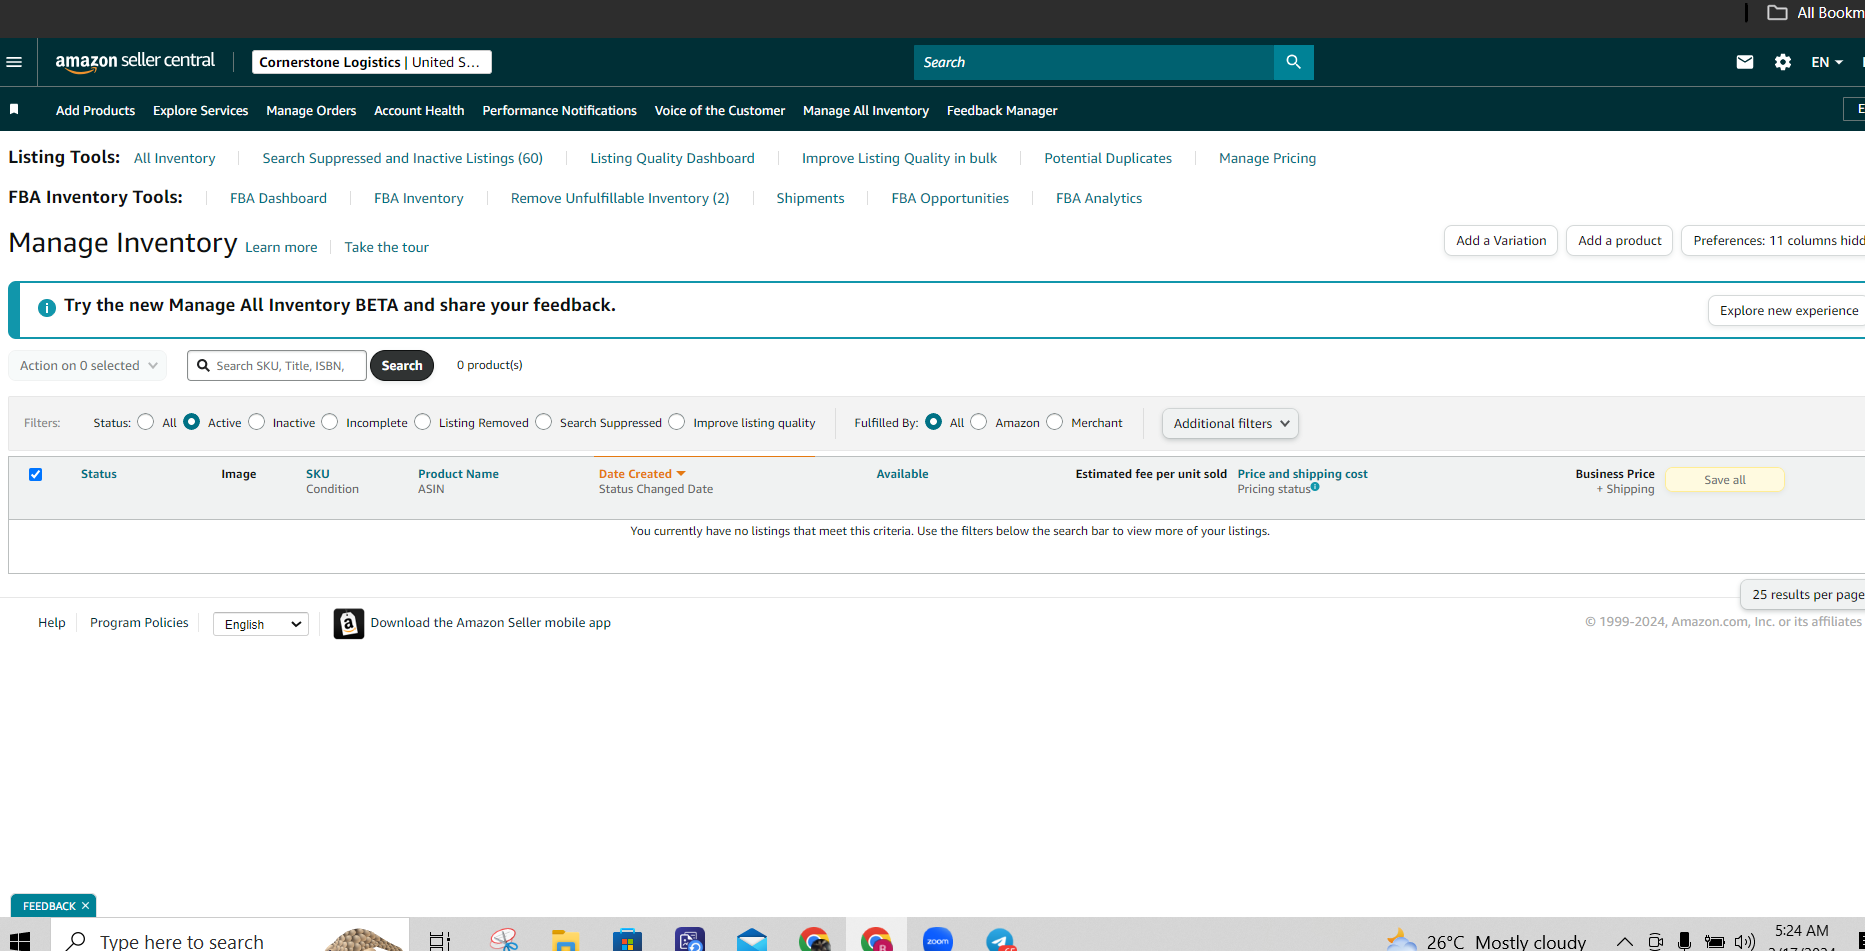The height and width of the screenshot is (951, 1865).
Task: Click the info icon in BETA banner
Action: point(46,307)
